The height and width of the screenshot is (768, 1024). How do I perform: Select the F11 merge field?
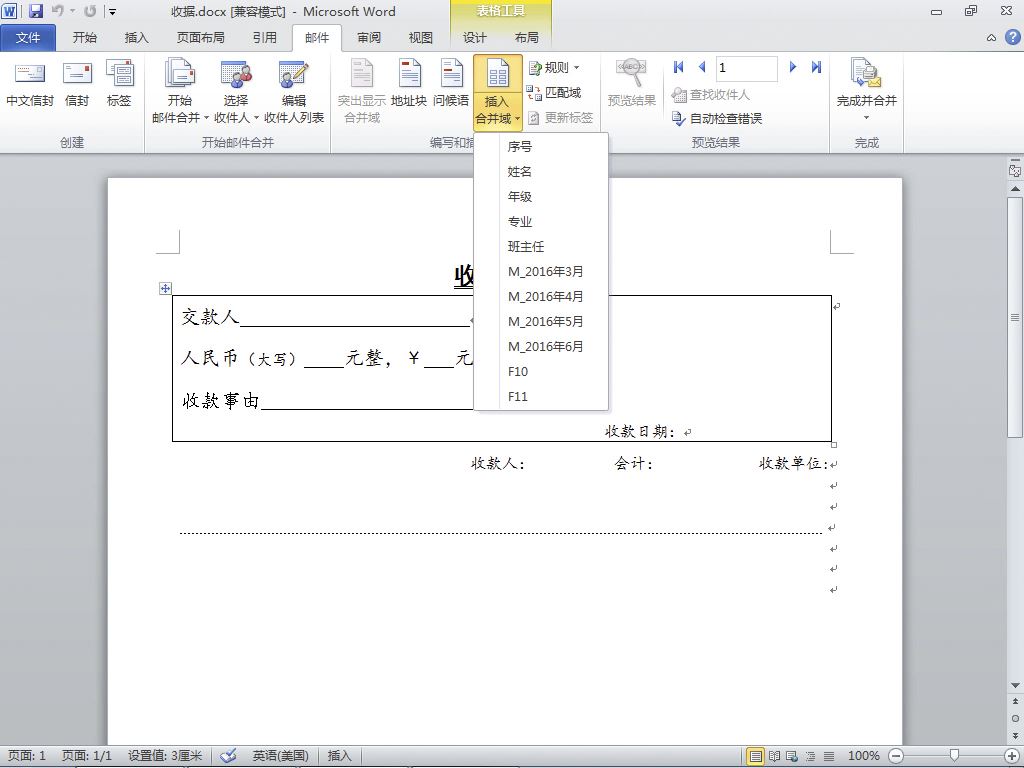click(x=541, y=396)
